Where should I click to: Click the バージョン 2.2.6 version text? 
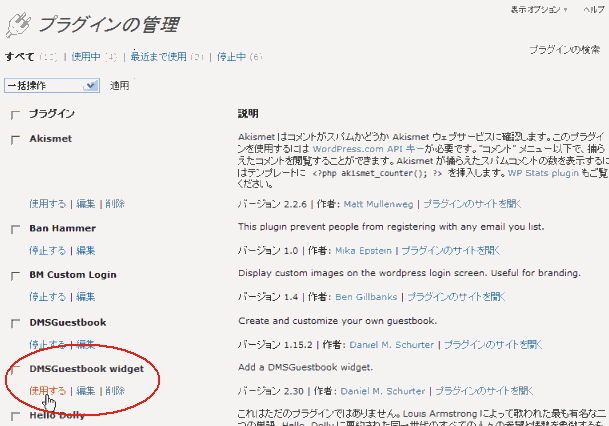(x=272, y=204)
